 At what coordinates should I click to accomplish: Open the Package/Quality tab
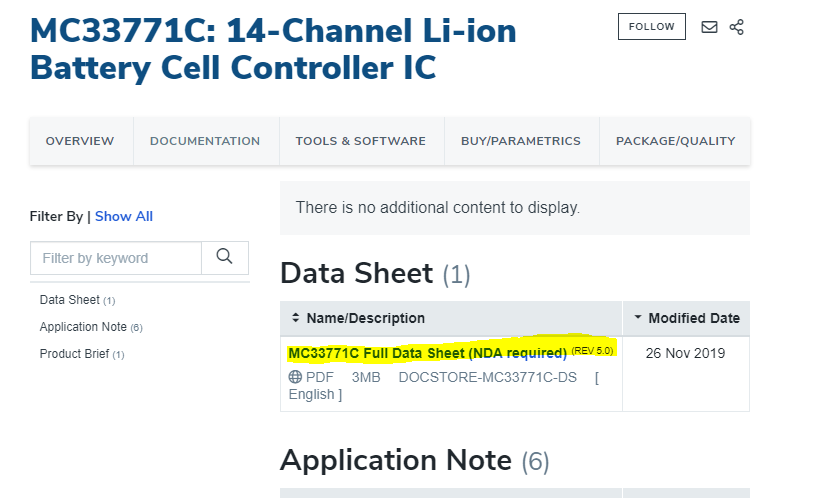tap(675, 141)
